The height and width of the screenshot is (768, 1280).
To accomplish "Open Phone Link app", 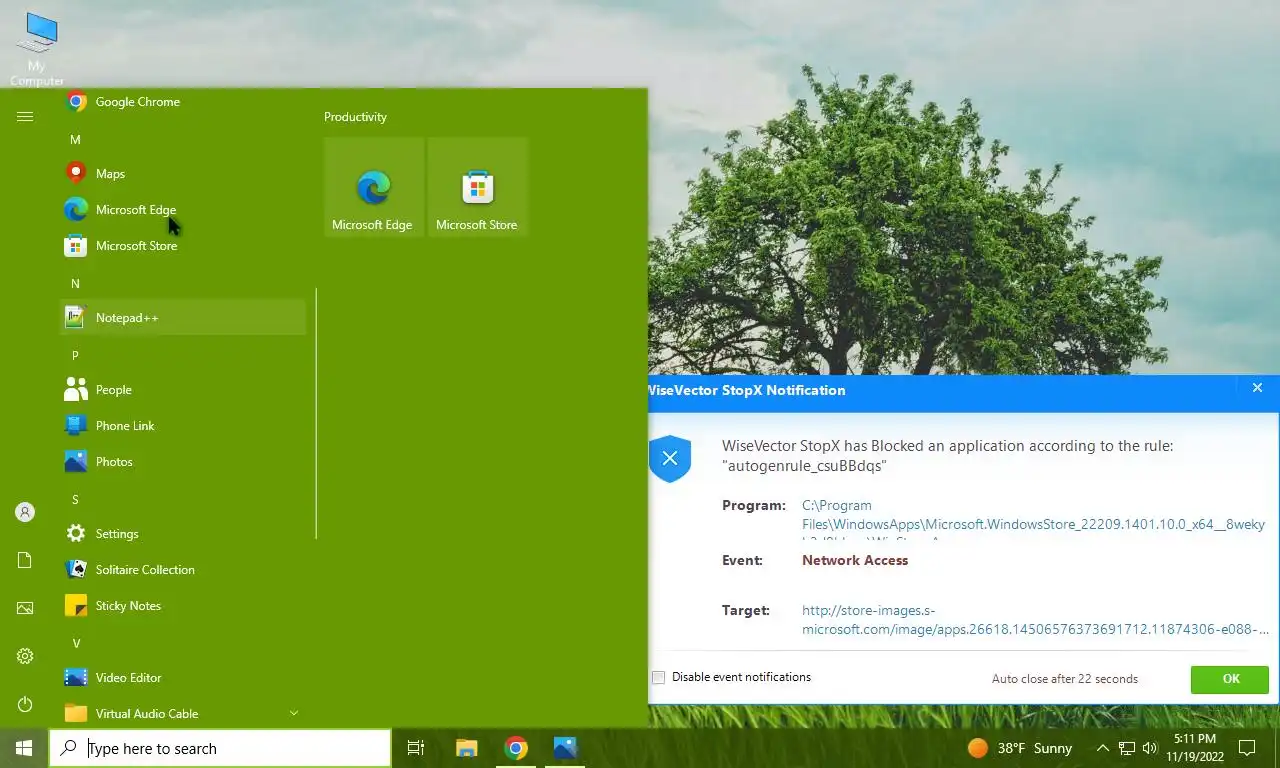I will click(x=183, y=426).
